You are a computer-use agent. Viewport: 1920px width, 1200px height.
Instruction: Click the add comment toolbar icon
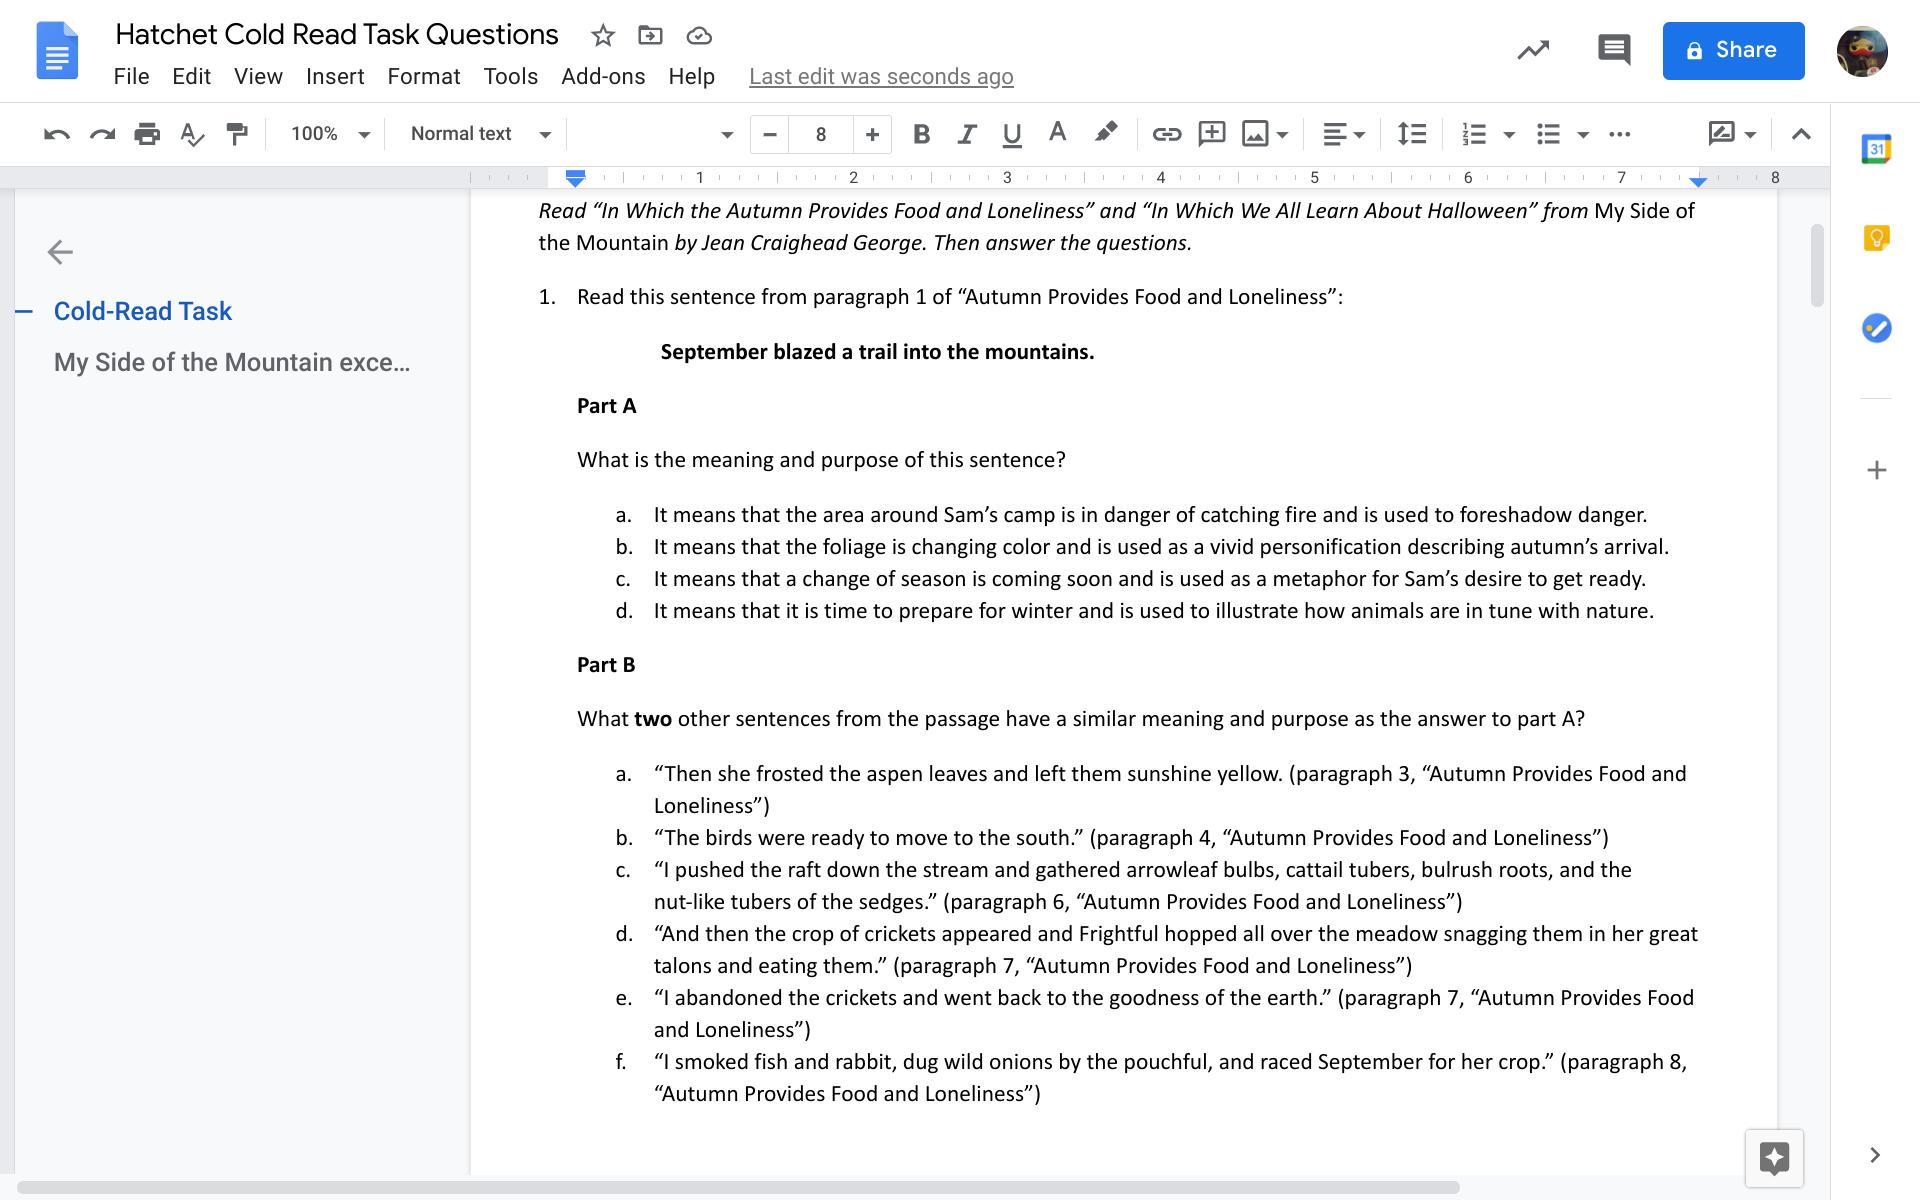[x=1211, y=134]
